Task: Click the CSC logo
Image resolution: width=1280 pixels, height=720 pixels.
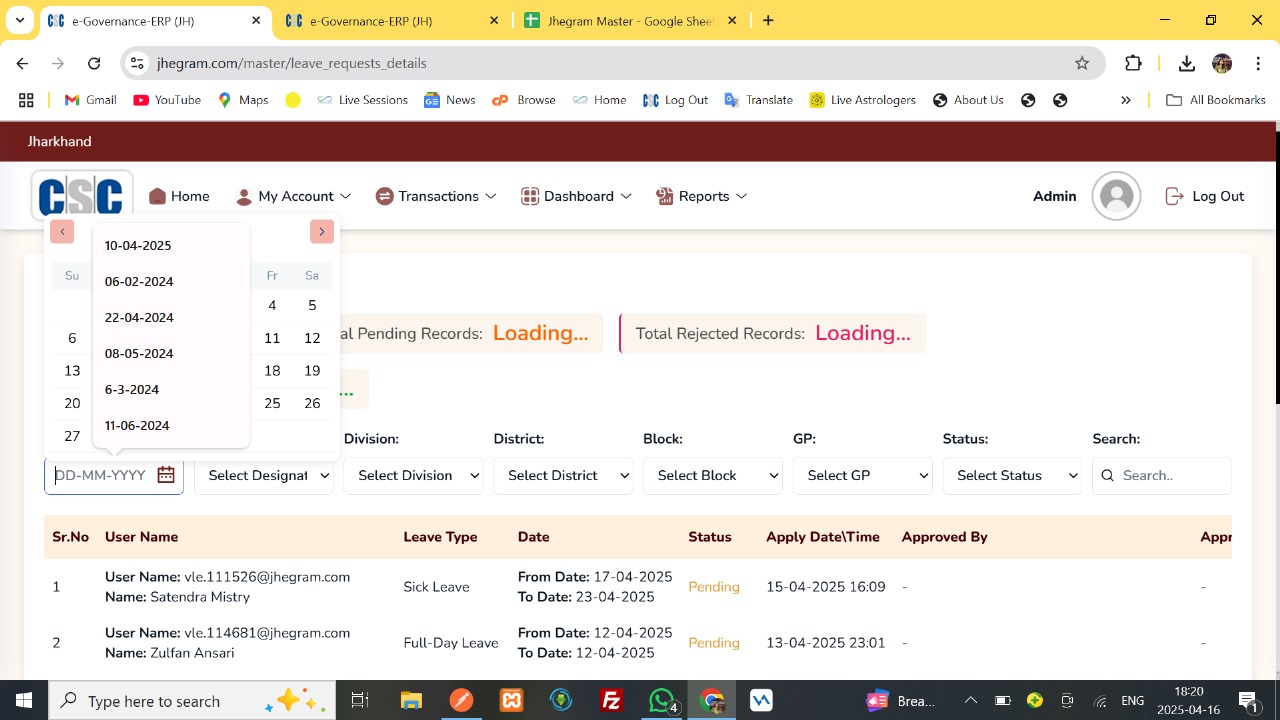Action: click(x=81, y=196)
